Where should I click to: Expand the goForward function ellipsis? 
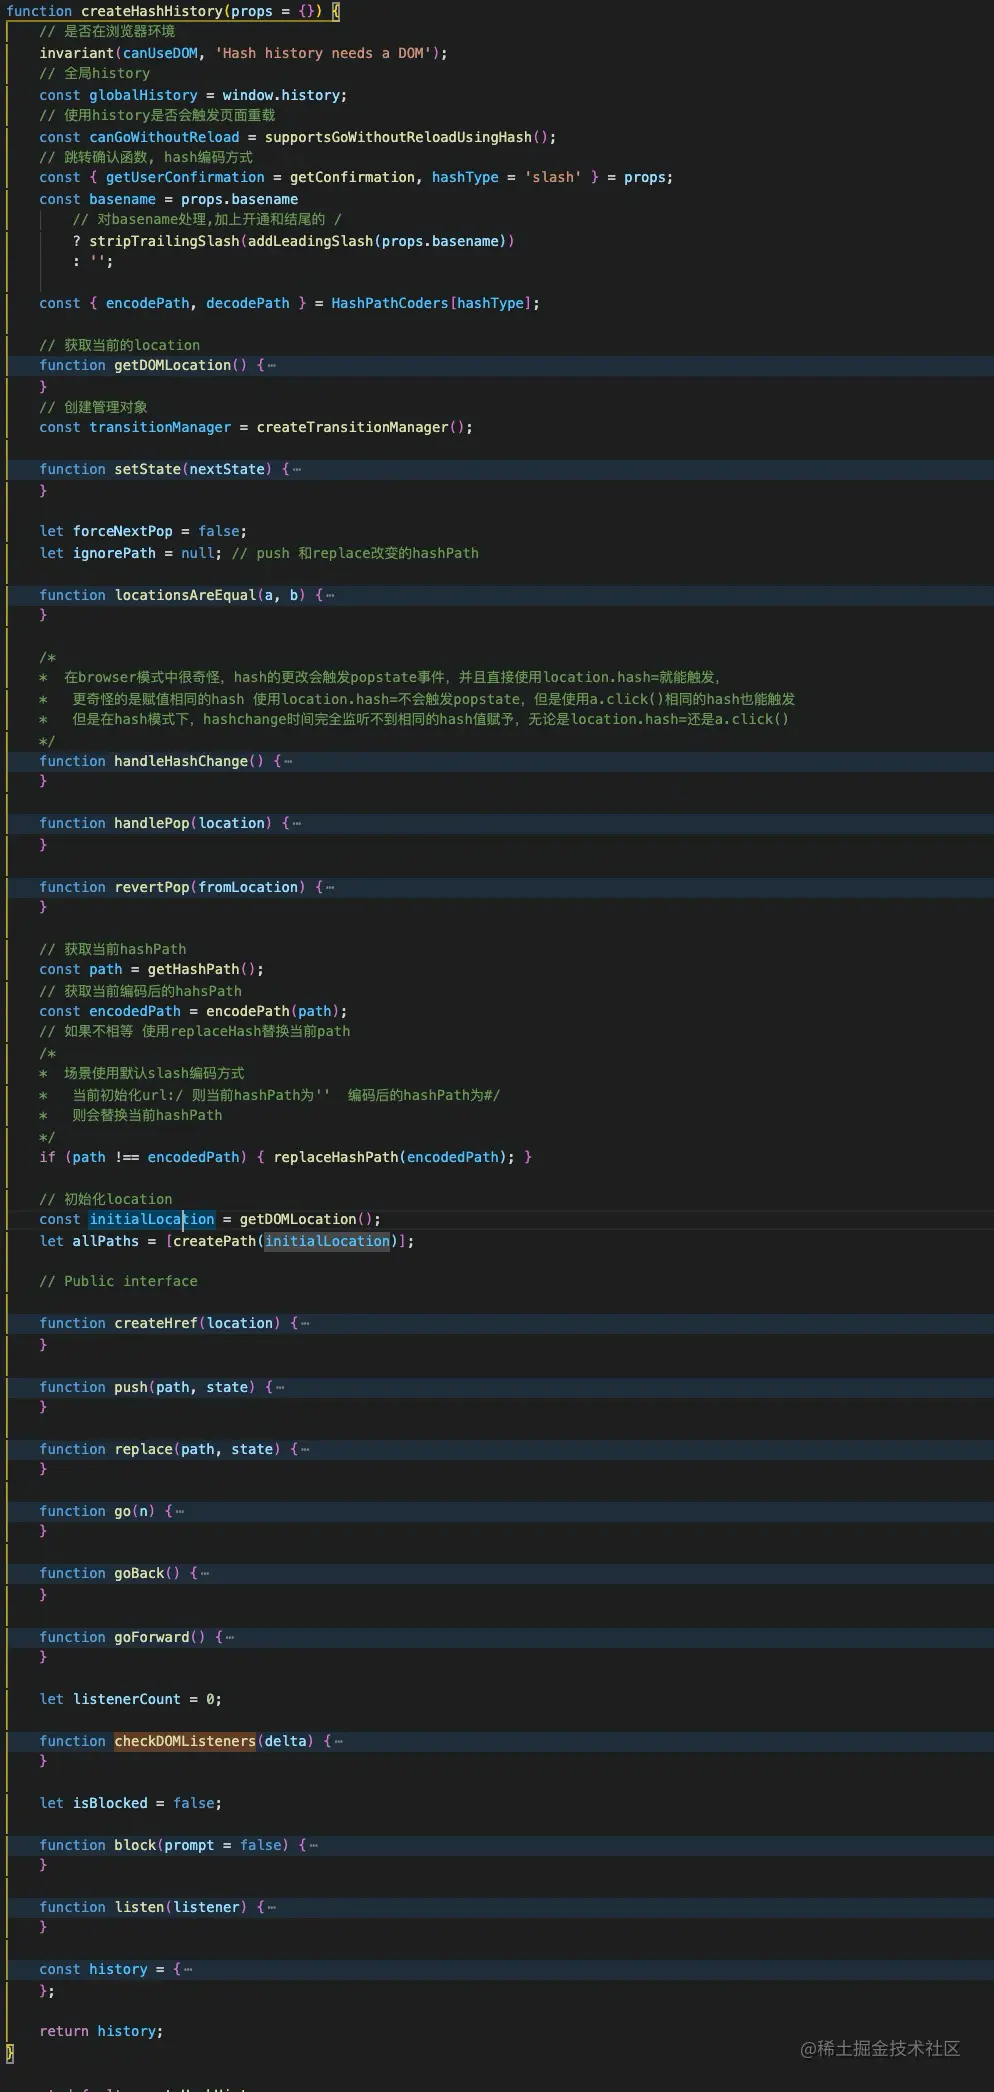(230, 1637)
